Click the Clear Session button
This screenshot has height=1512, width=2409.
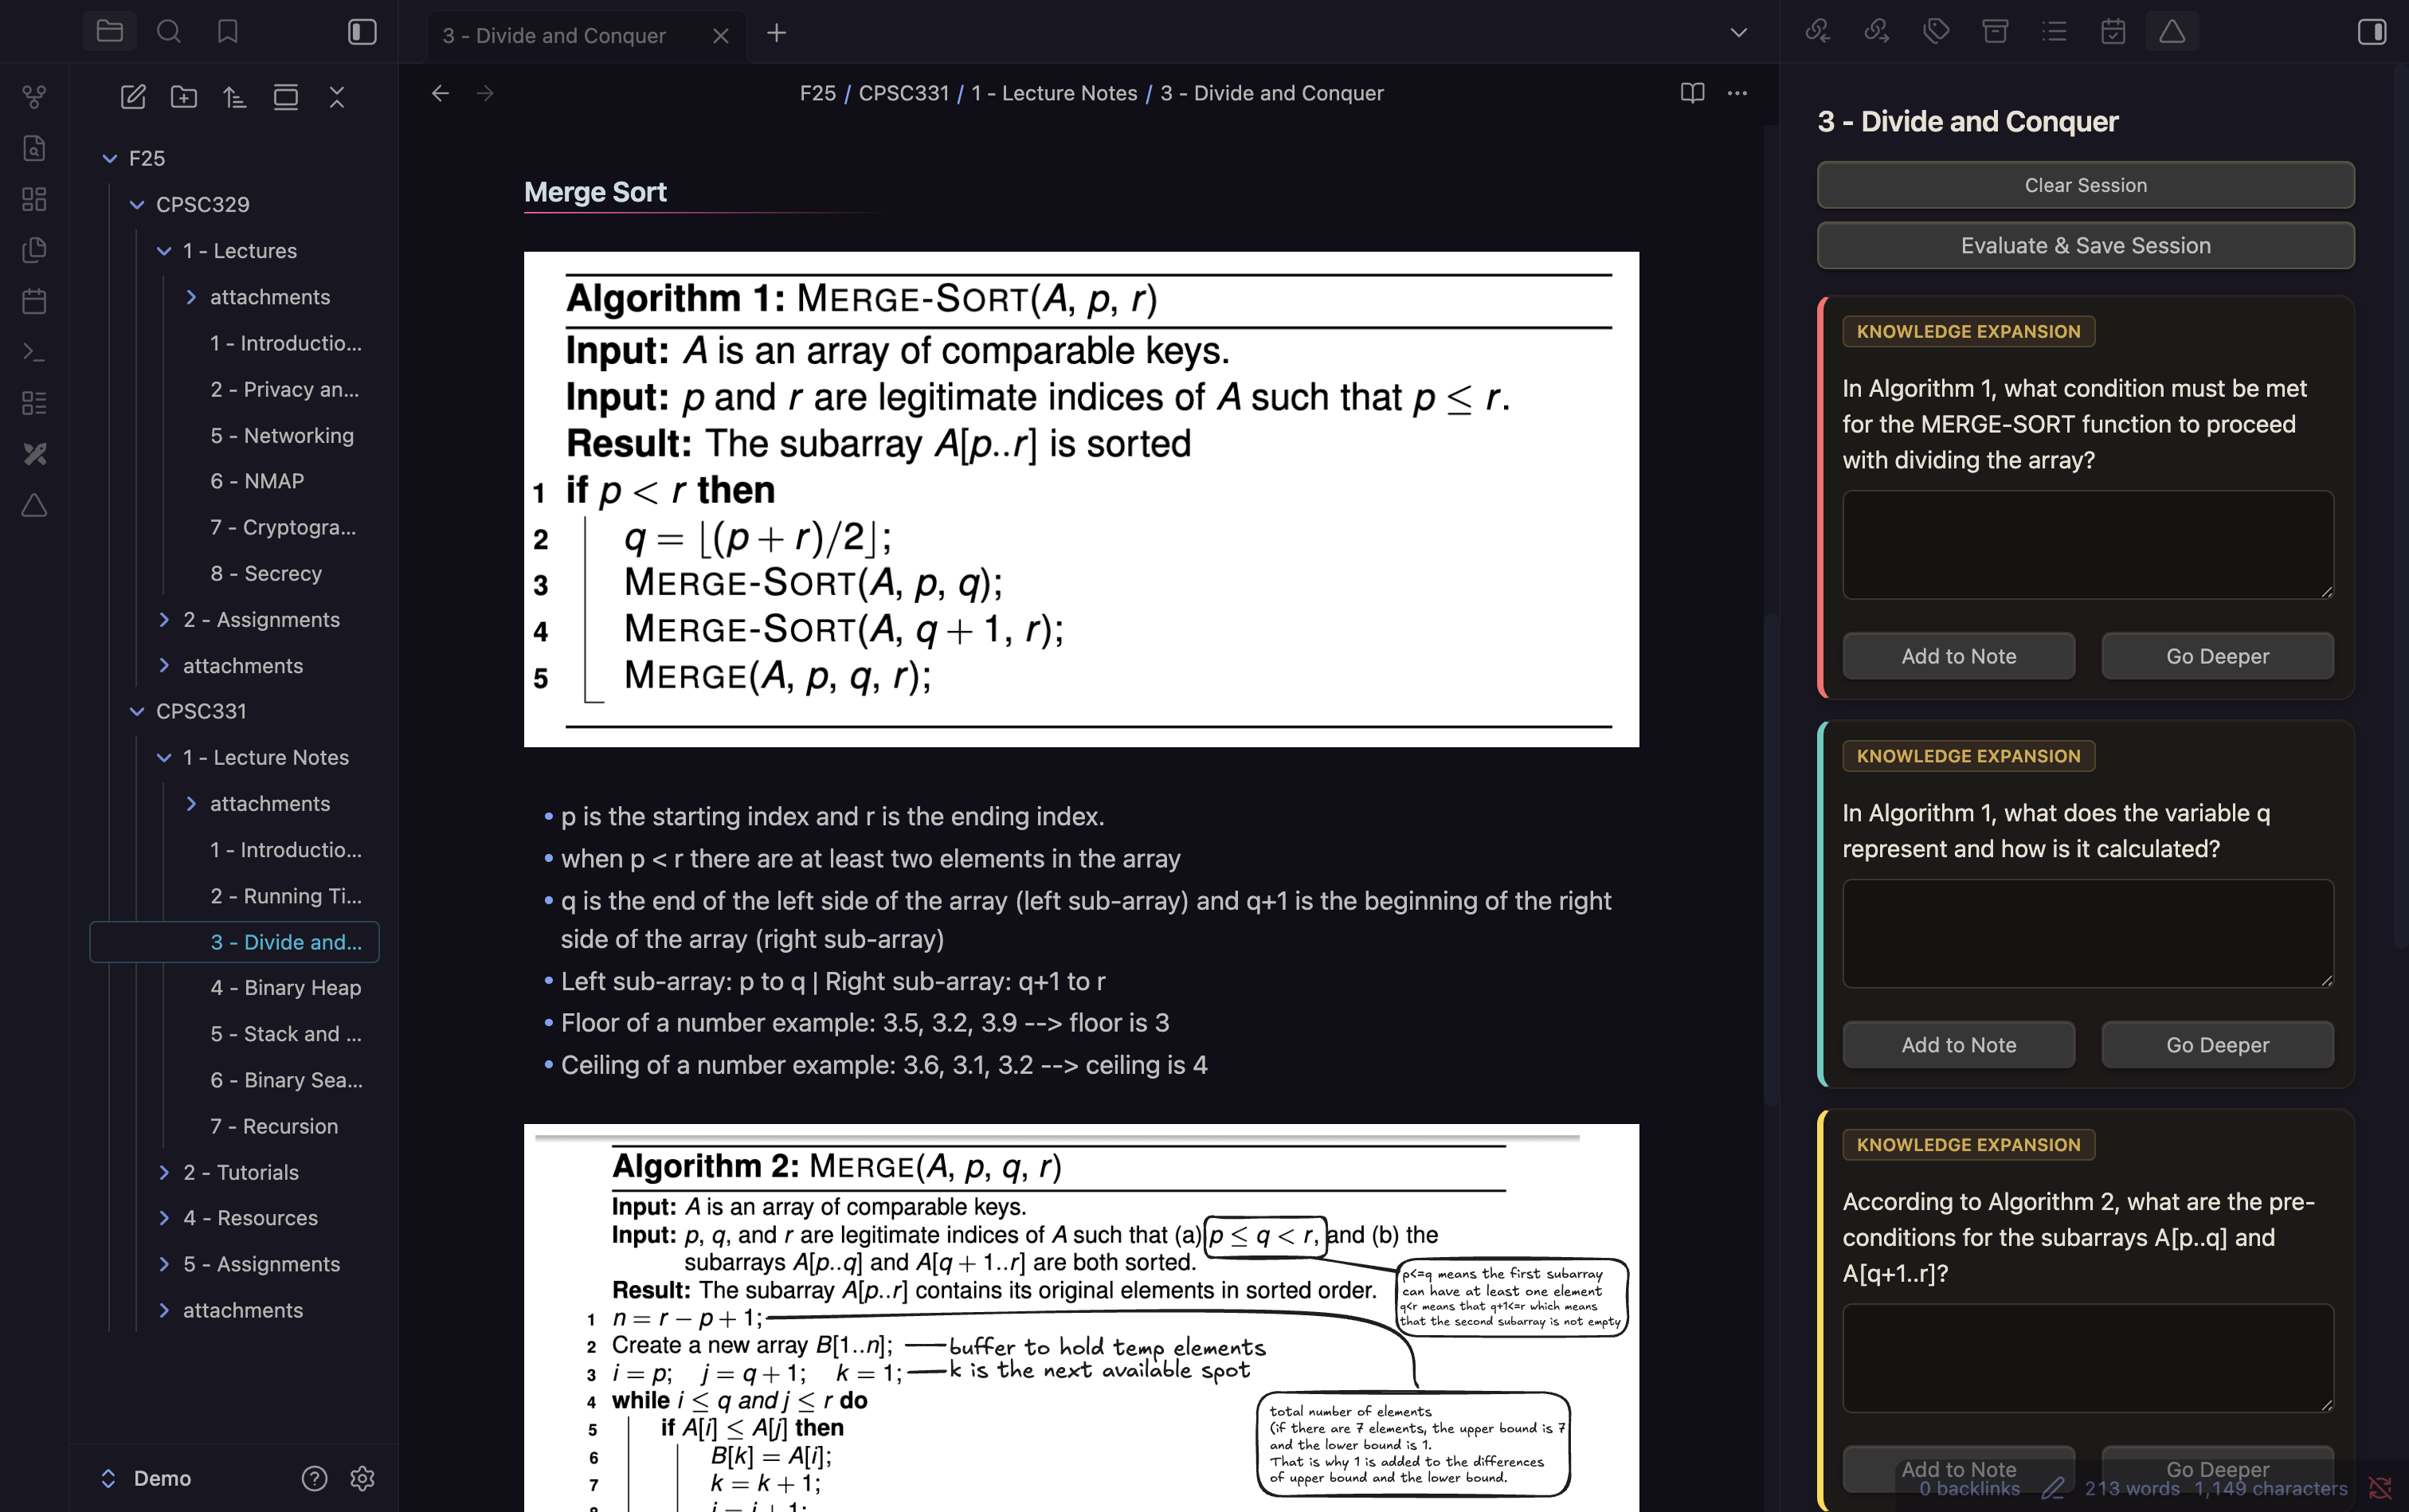(x=2085, y=185)
